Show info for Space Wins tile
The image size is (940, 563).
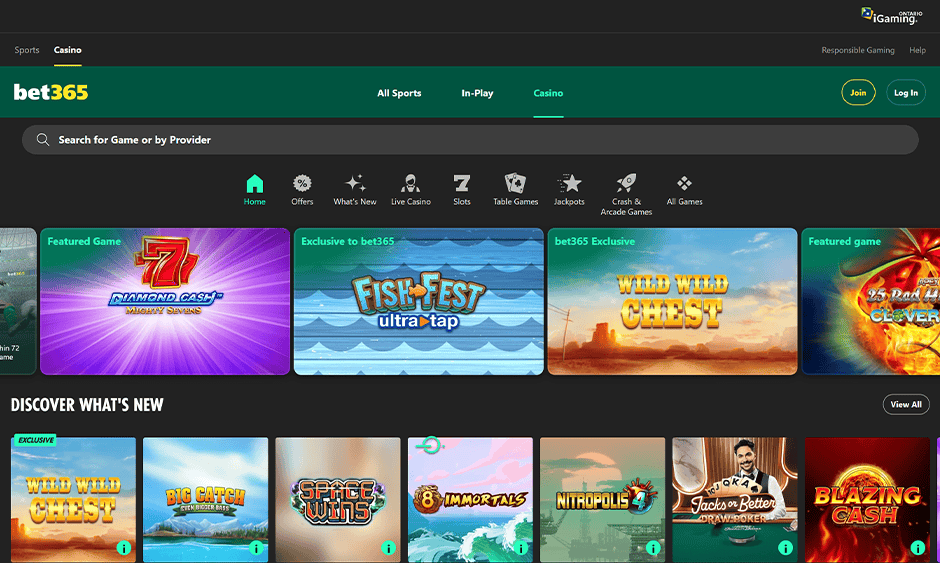pyautogui.click(x=388, y=547)
